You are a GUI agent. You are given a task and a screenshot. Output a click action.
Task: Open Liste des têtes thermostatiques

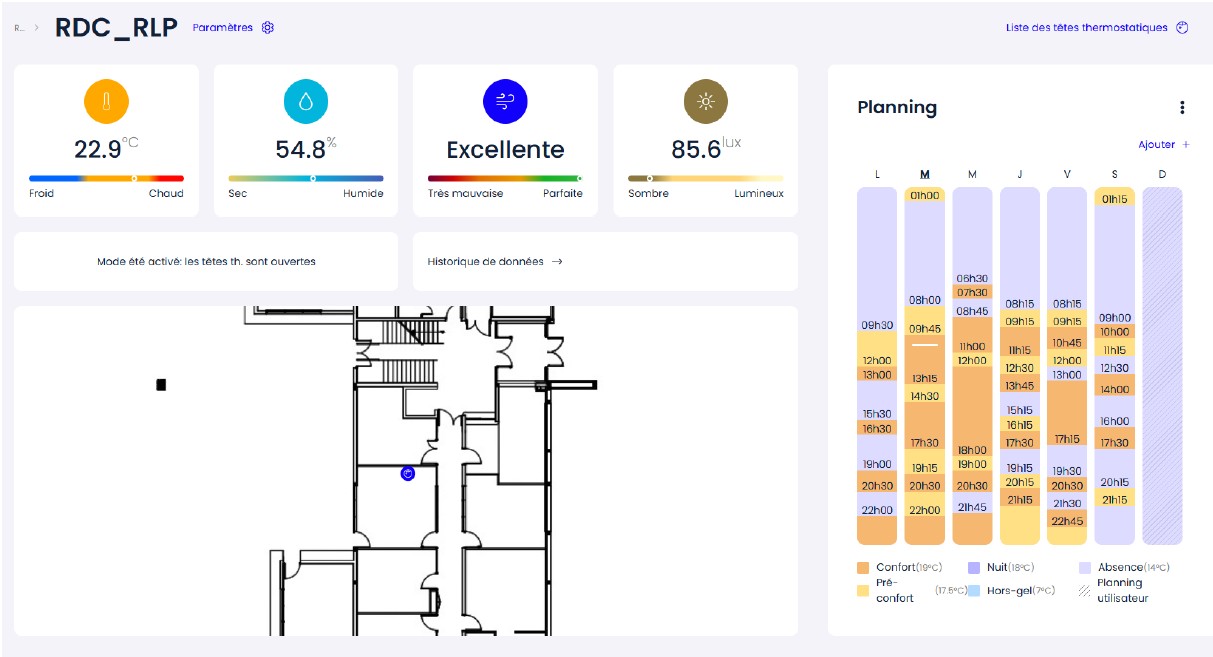pyautogui.click(x=1086, y=28)
